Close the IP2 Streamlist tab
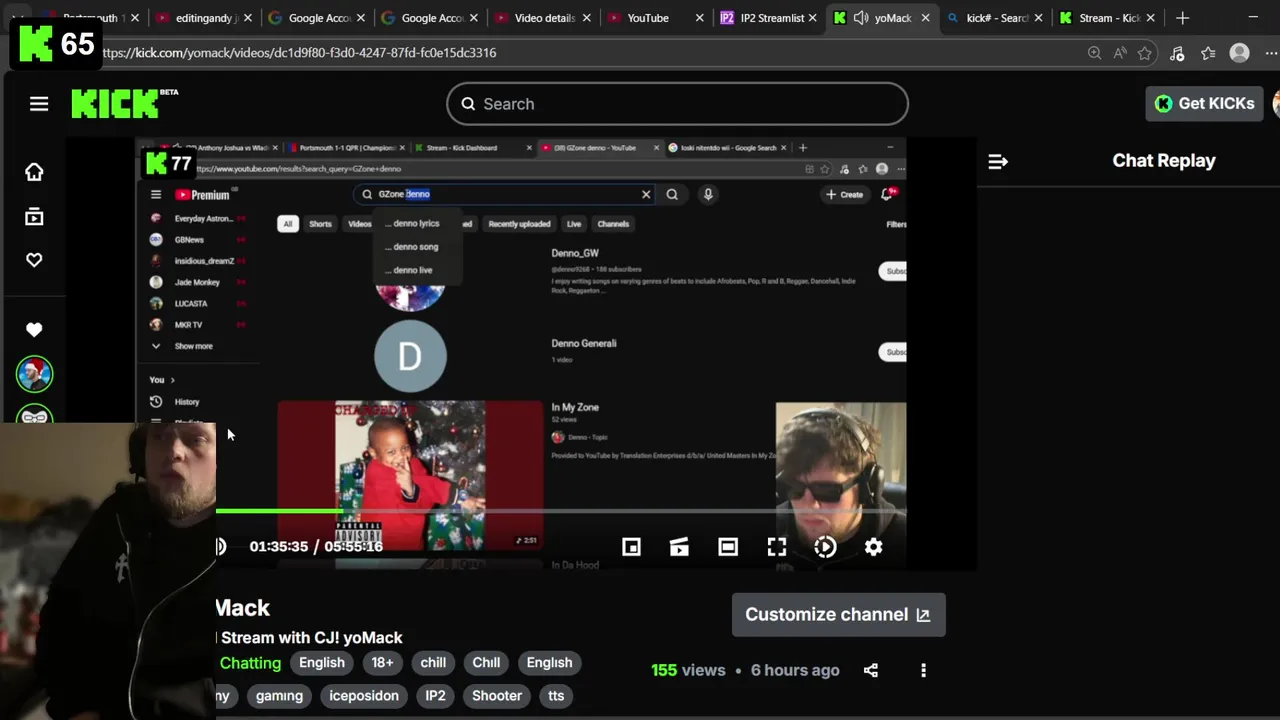The image size is (1280, 720). [813, 18]
